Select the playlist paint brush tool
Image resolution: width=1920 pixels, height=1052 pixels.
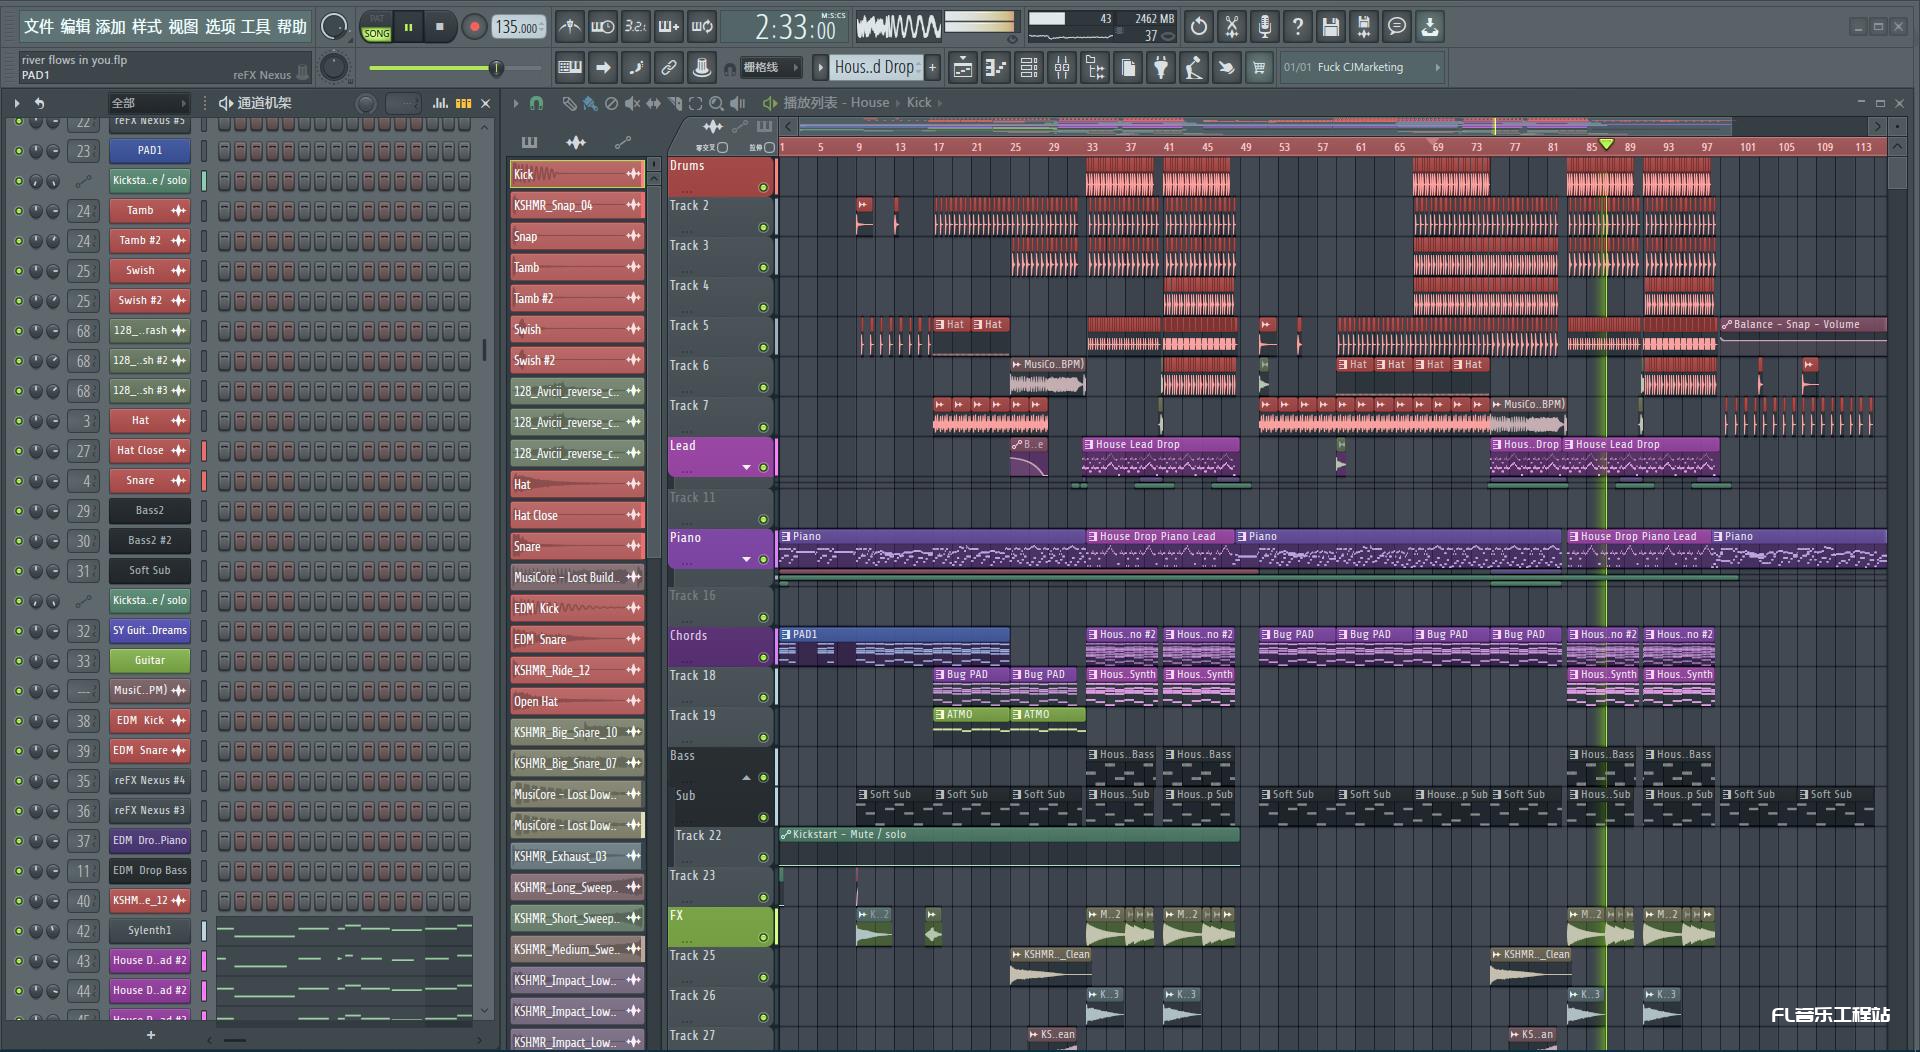point(590,103)
